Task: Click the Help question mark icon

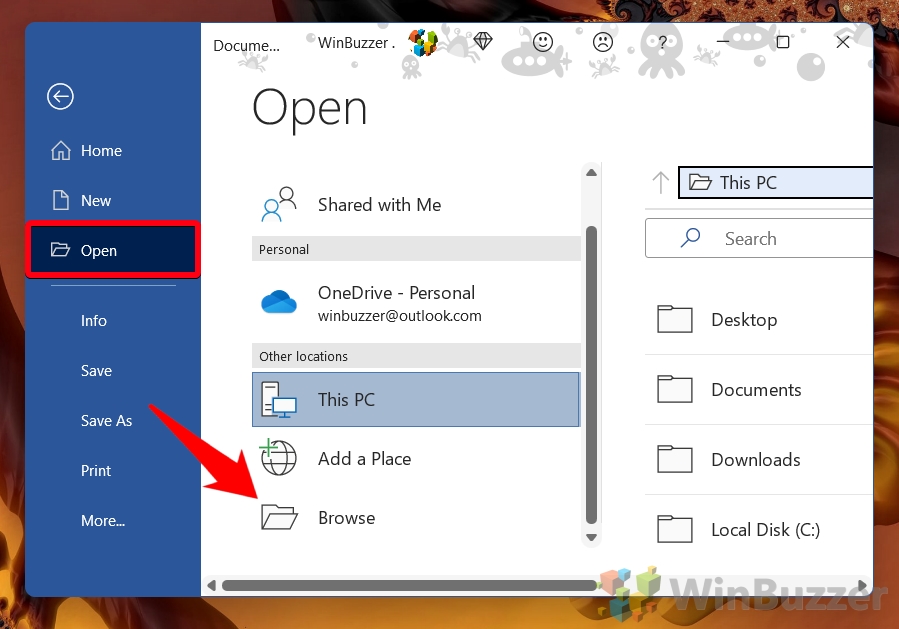Action: [x=661, y=42]
